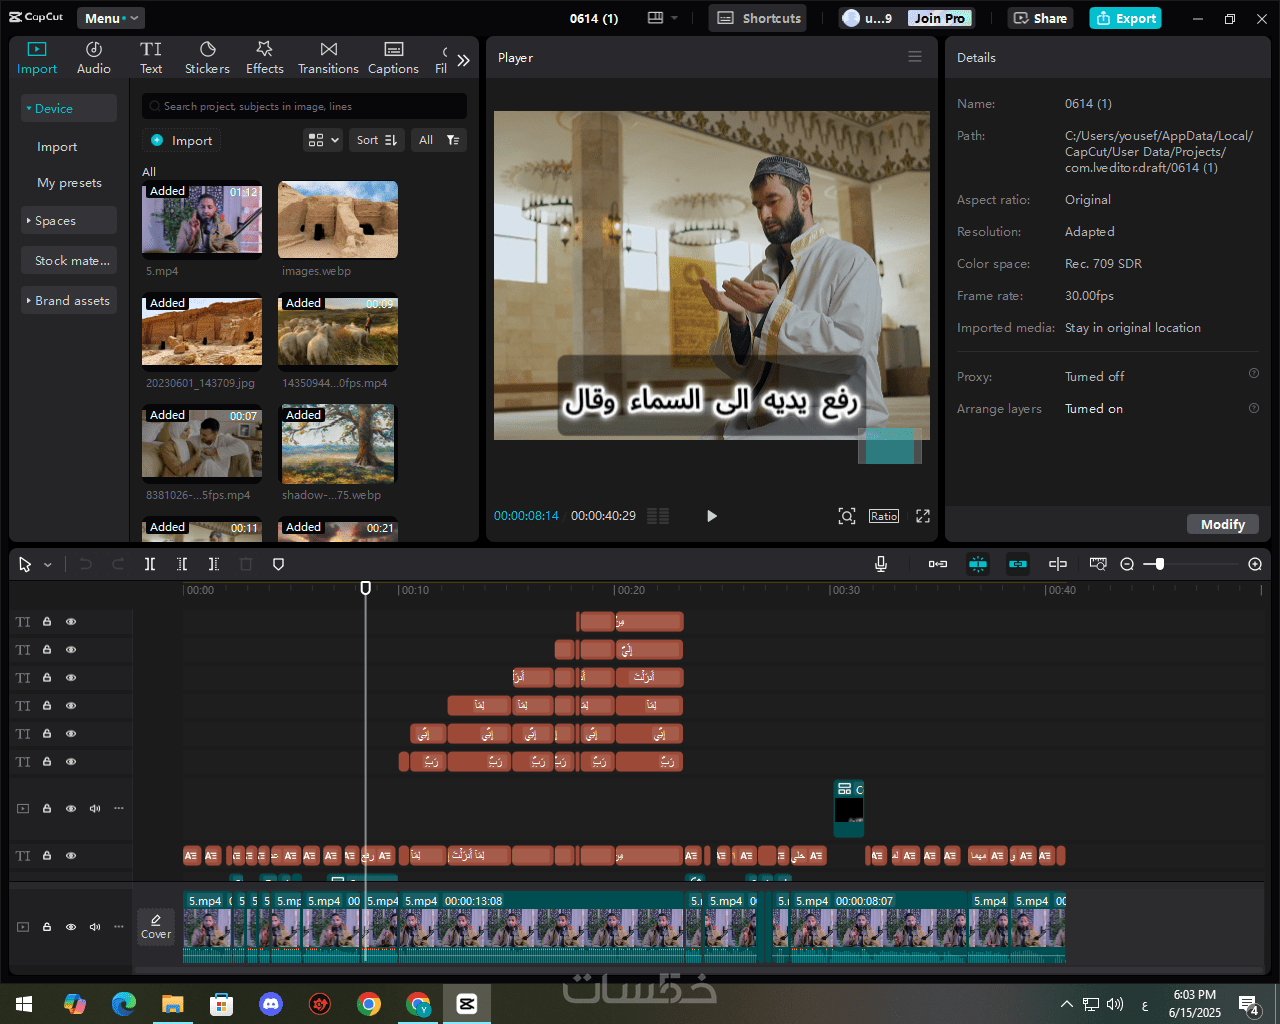Click the Export button
The height and width of the screenshot is (1024, 1280).
[x=1125, y=18]
